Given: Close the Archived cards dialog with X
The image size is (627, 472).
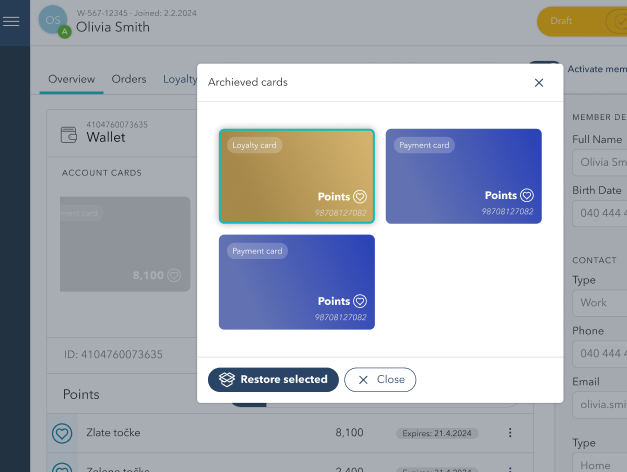Looking at the screenshot, I should (539, 83).
